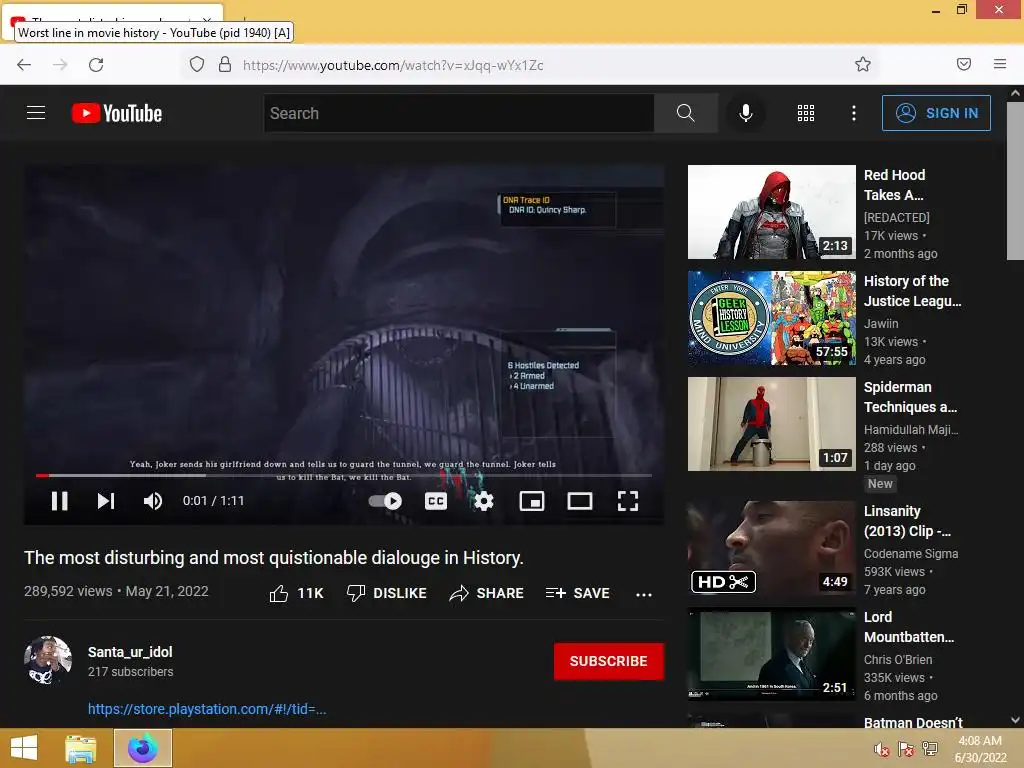Select the video title text

[x=274, y=558]
